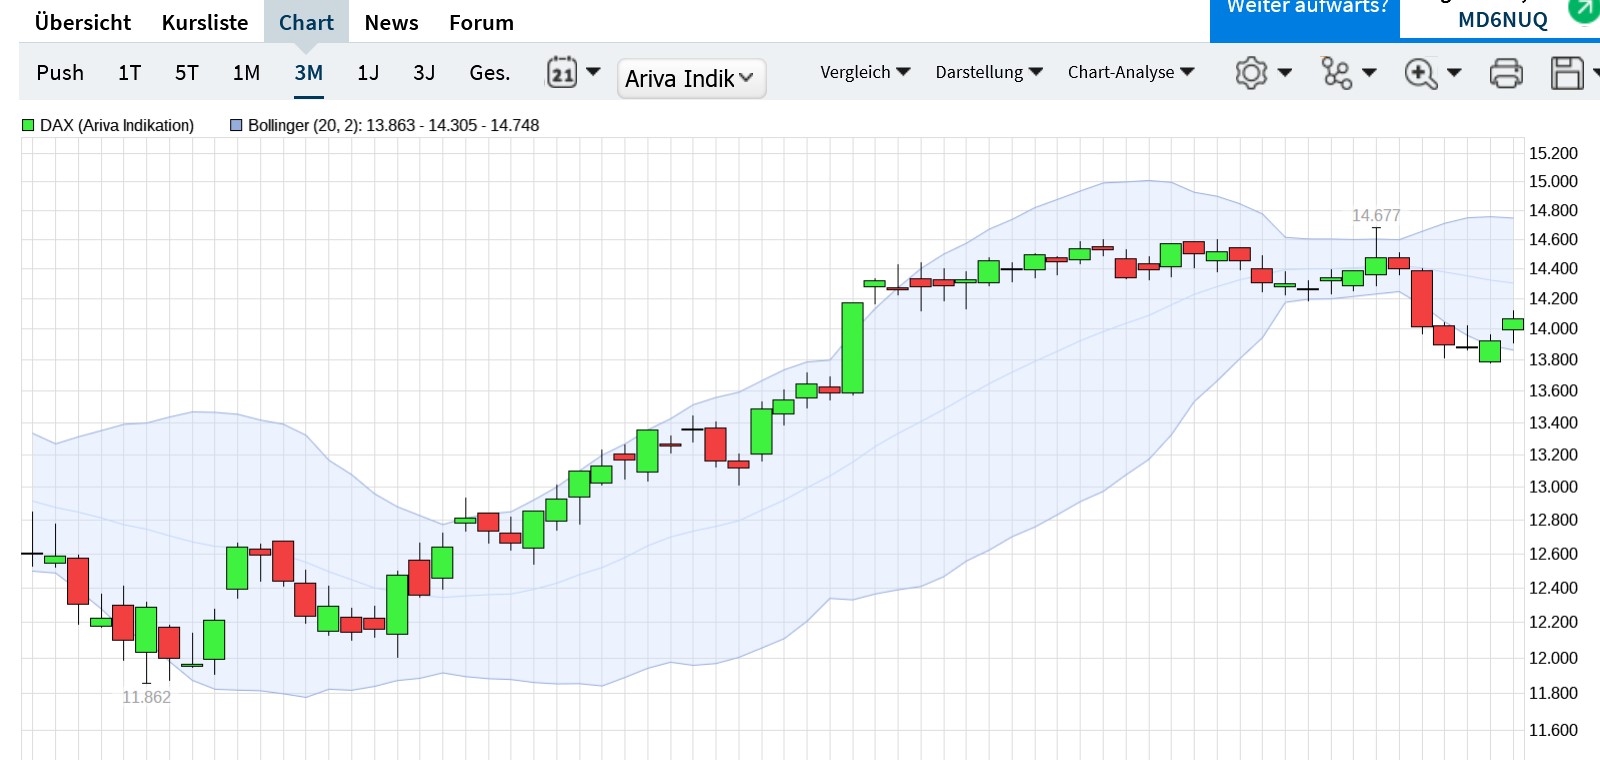The width and height of the screenshot is (1600, 760).
Task: Expand the Chart-Analyse dropdown
Action: click(1131, 72)
